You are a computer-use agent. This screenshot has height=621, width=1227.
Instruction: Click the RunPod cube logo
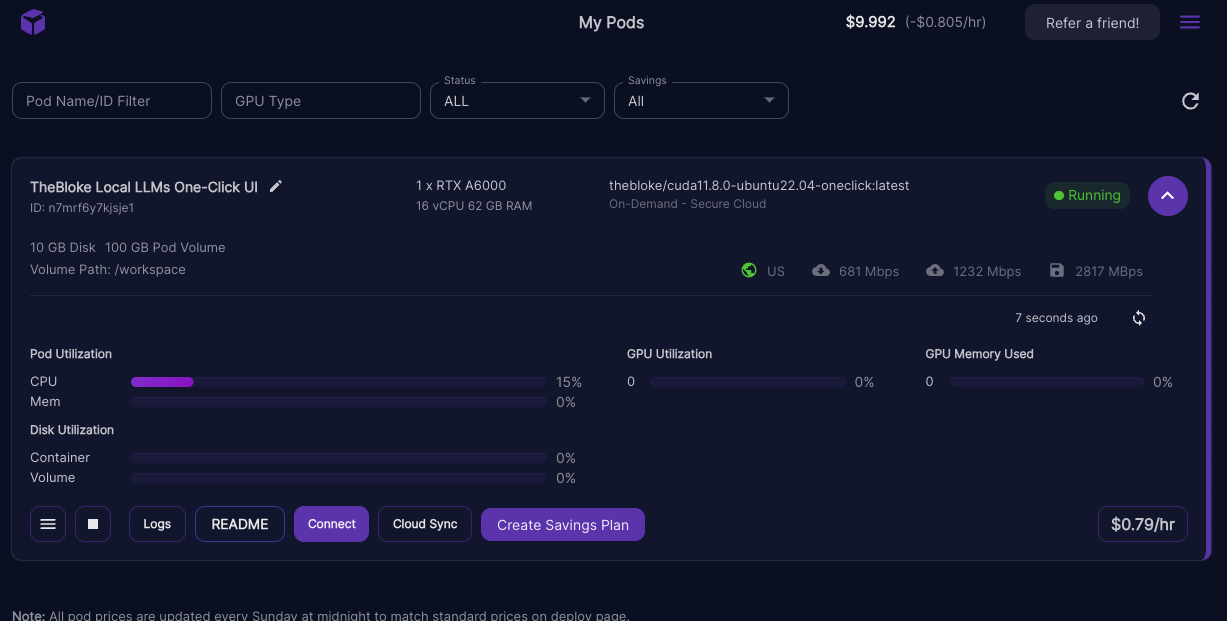point(33,22)
